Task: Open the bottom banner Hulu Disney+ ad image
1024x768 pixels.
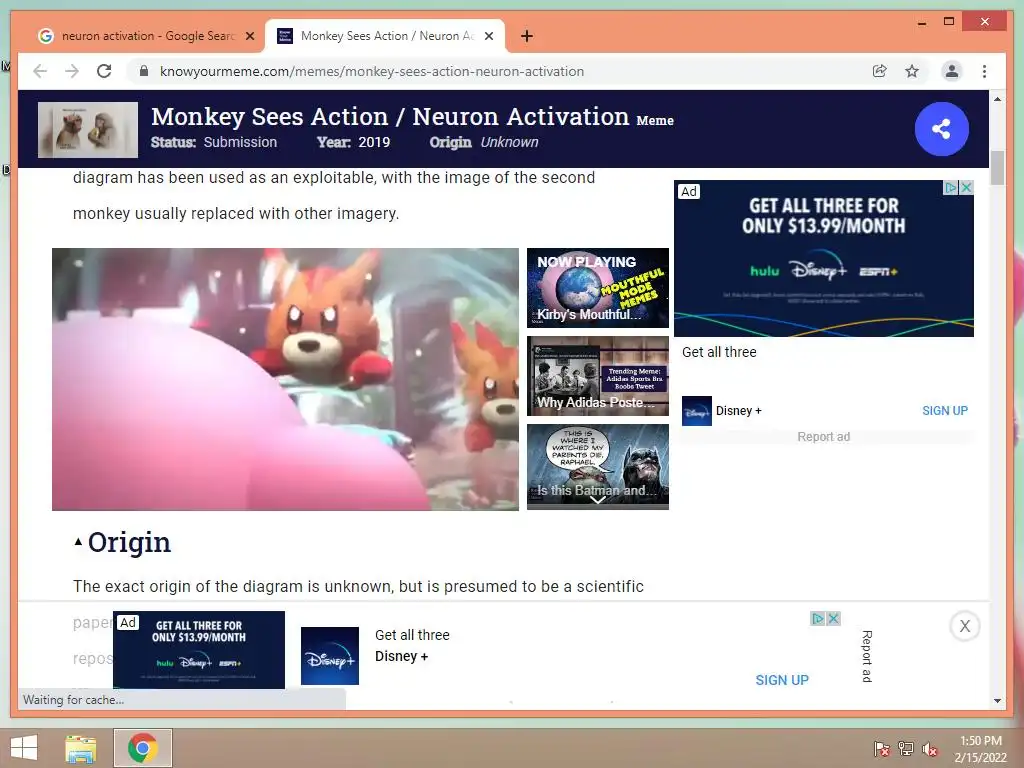Action: [x=199, y=650]
